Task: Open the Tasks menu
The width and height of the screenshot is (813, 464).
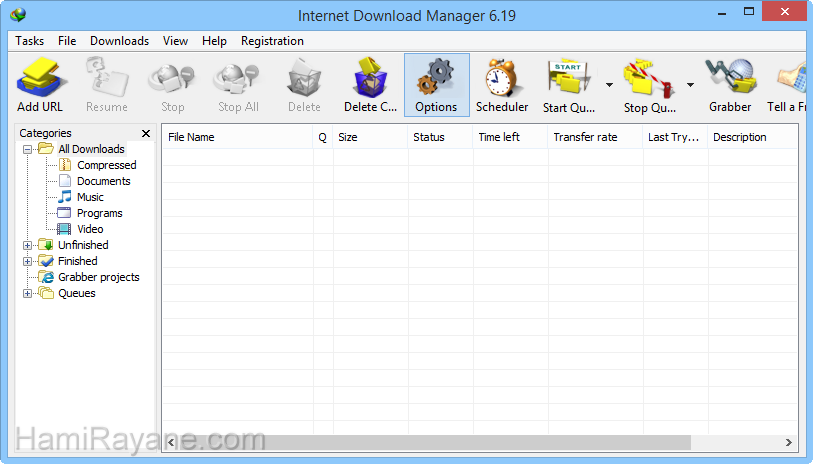Action: pos(30,41)
